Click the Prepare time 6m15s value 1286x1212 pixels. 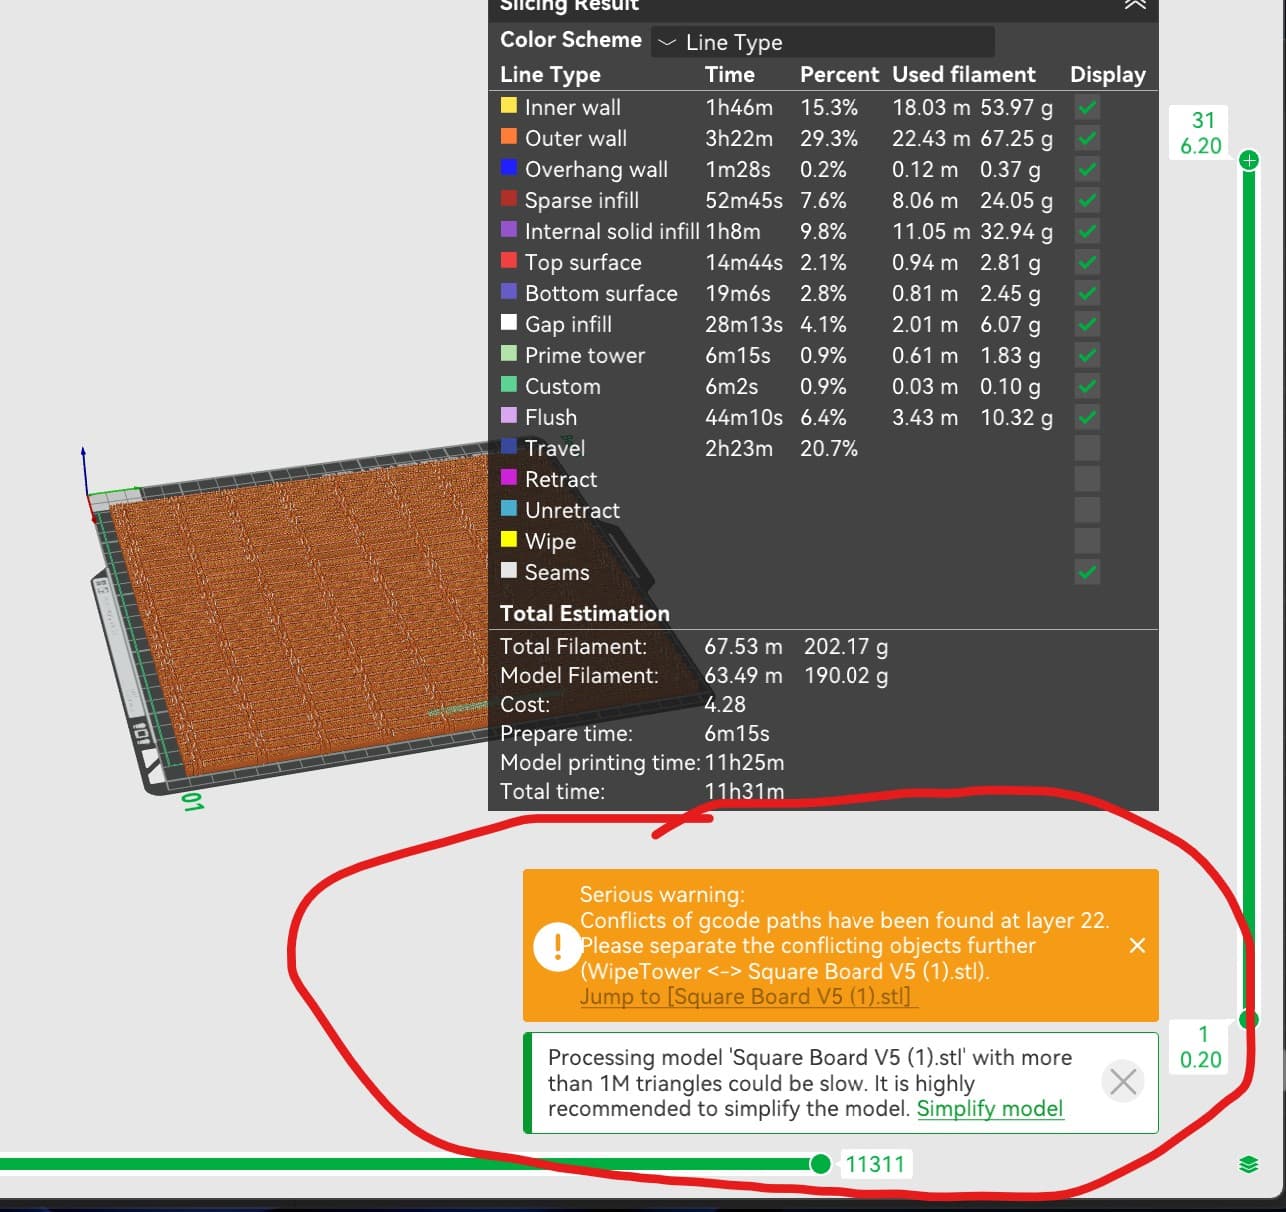coord(737,733)
